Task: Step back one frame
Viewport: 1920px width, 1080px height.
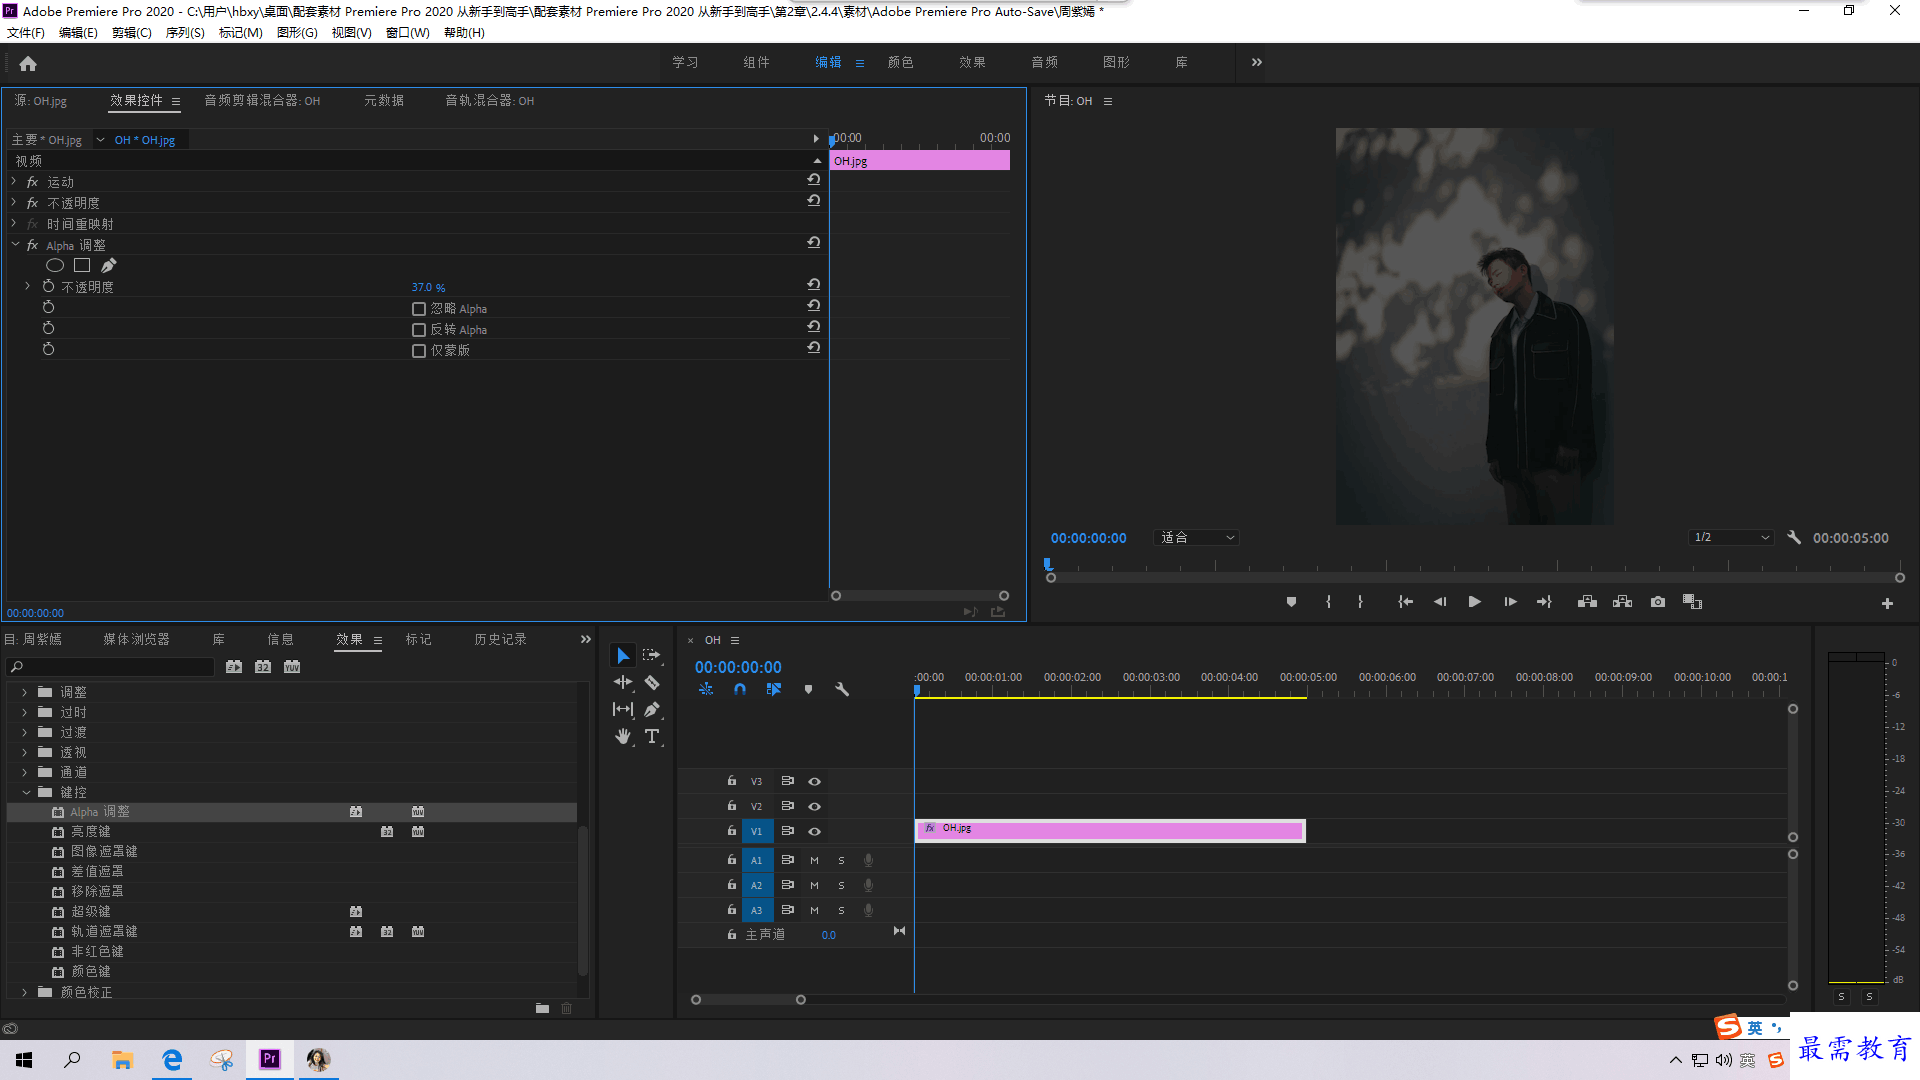Action: [x=1440, y=602]
